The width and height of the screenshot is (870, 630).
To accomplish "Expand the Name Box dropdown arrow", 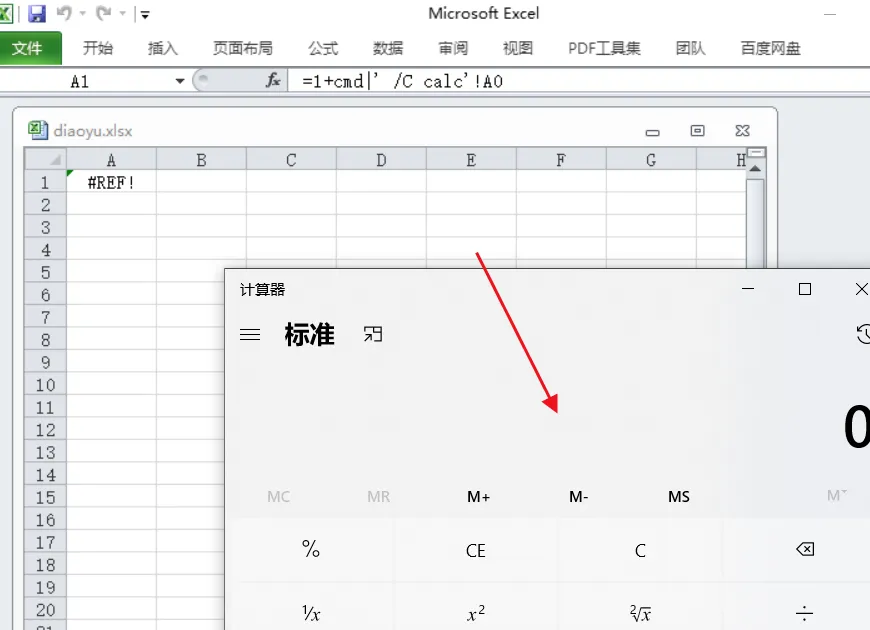I will (180, 81).
